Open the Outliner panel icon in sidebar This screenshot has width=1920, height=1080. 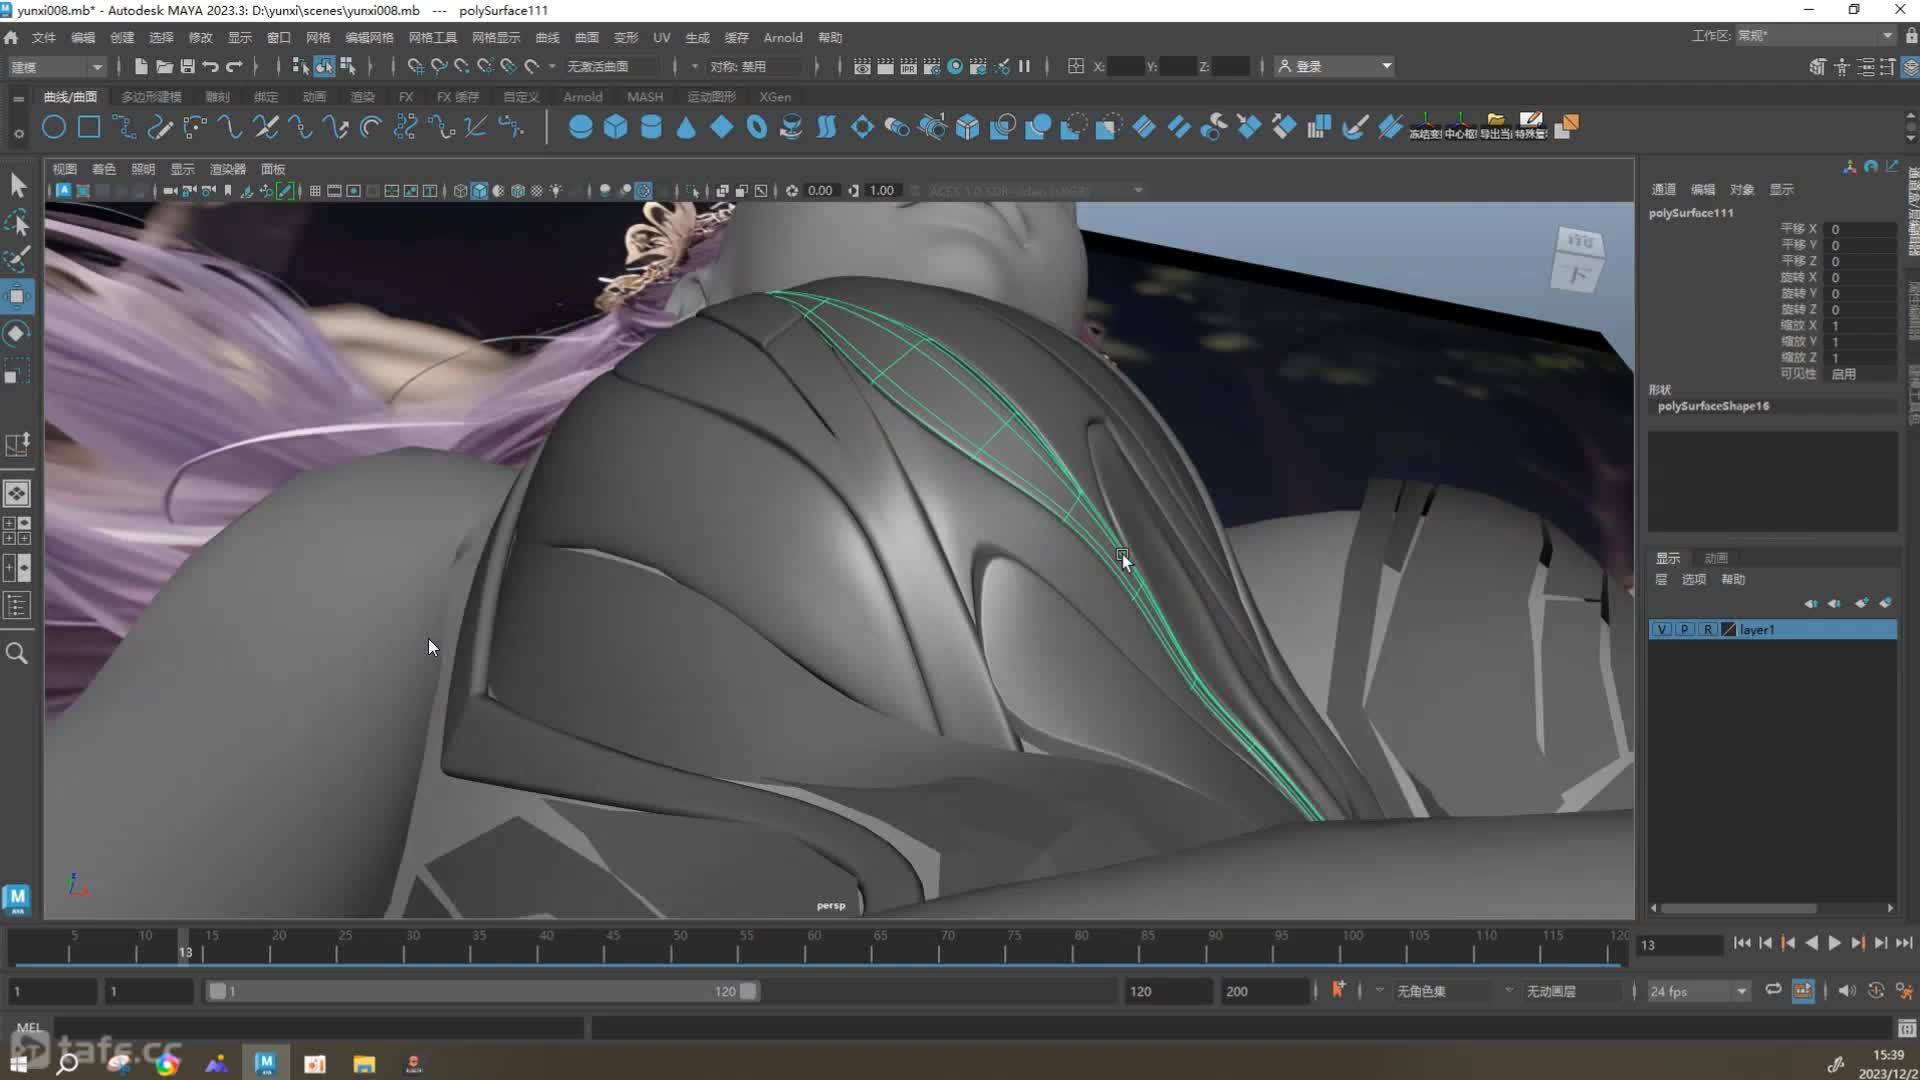coord(17,605)
